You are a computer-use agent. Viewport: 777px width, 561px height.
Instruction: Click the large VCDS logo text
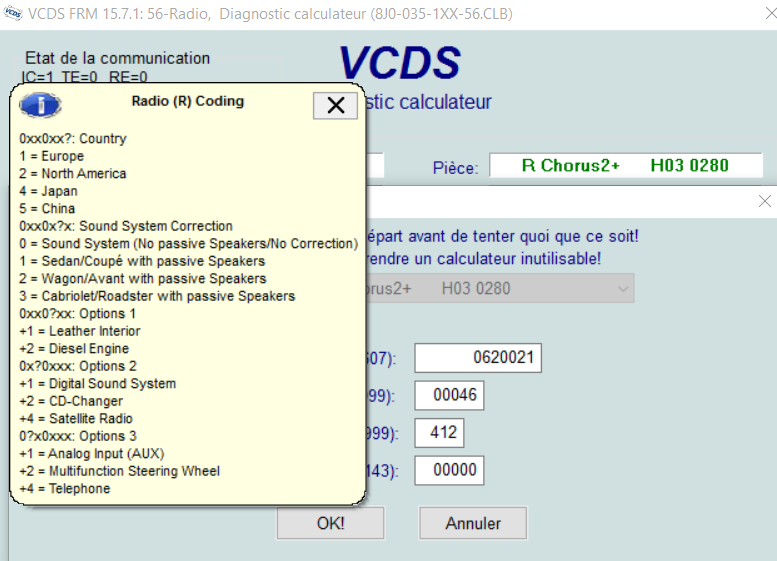point(400,62)
